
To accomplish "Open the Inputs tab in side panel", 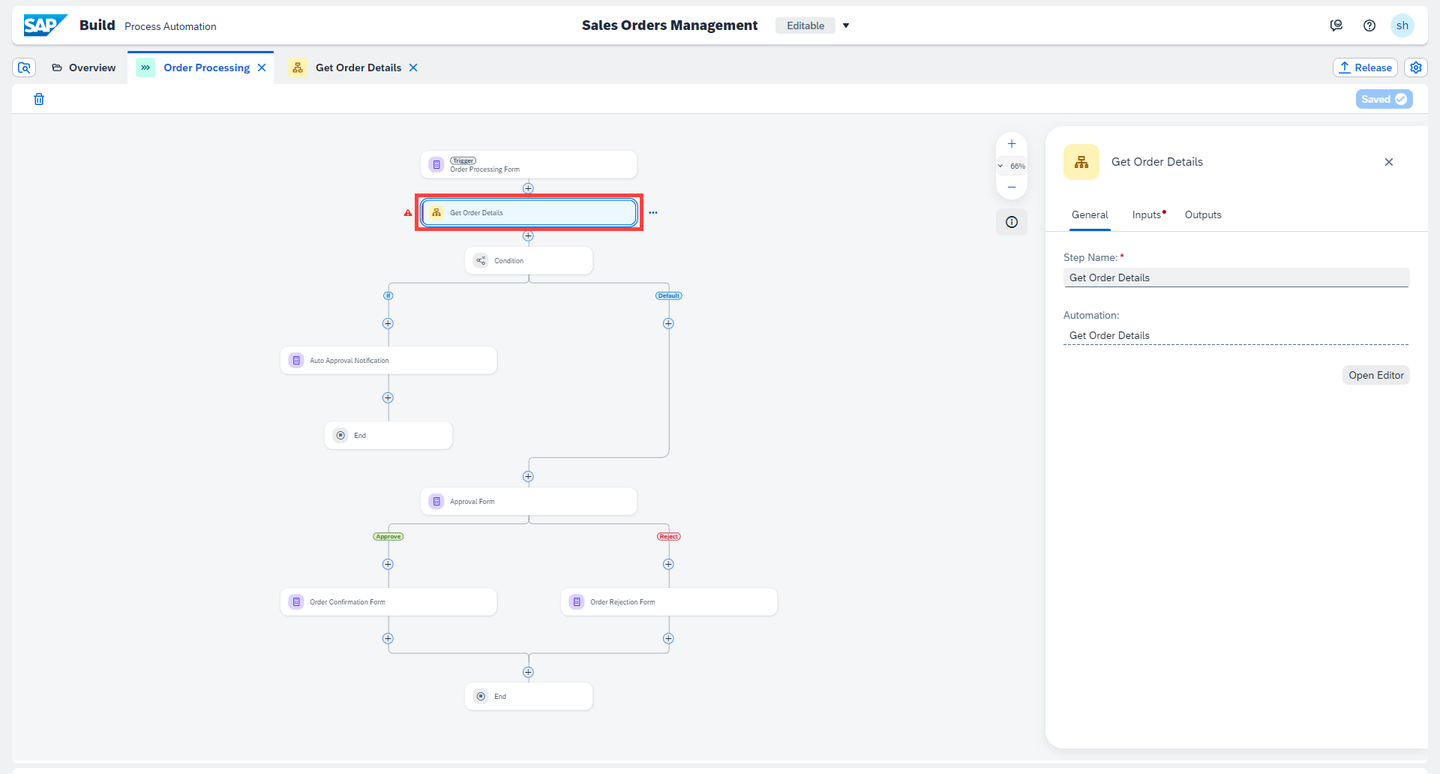I will (x=1149, y=215).
